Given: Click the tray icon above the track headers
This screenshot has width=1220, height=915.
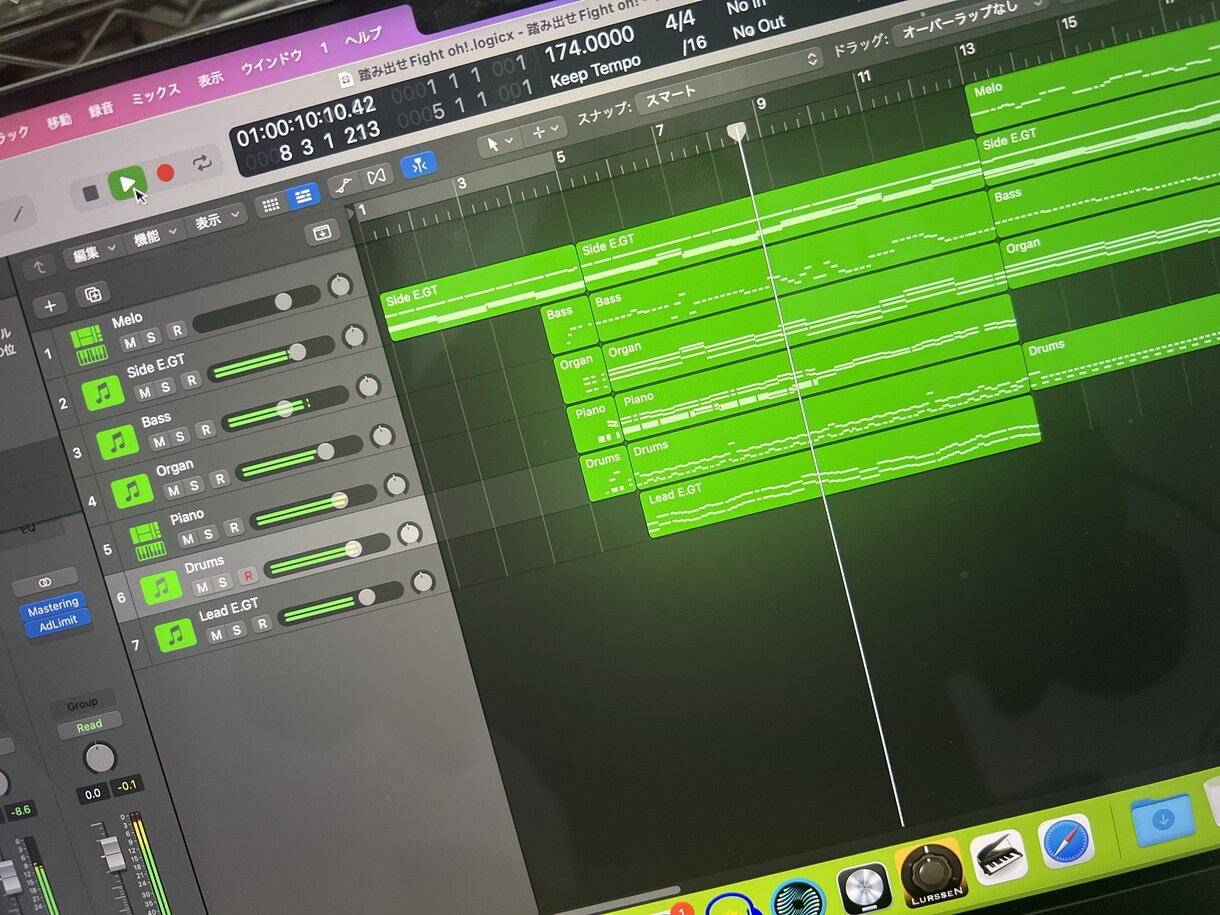Looking at the screenshot, I should click(322, 232).
